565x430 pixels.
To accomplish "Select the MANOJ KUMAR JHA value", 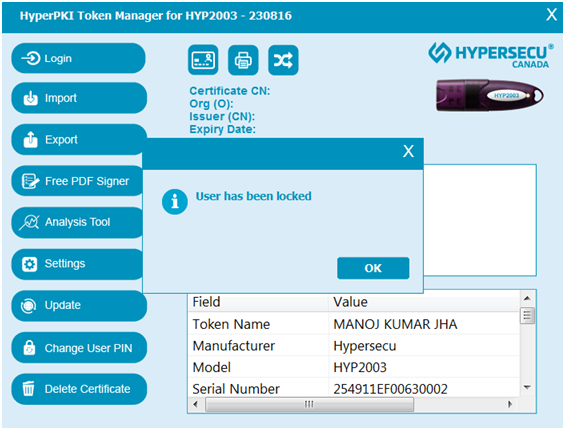I will (x=424, y=324).
